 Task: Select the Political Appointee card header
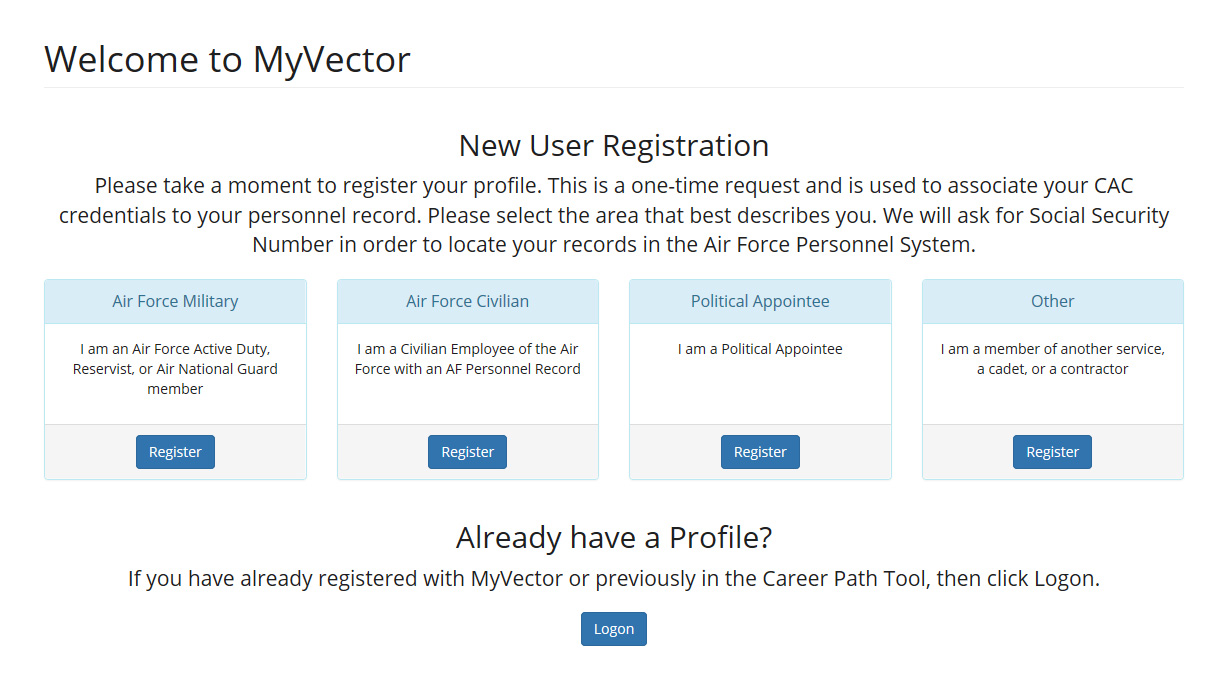point(760,300)
